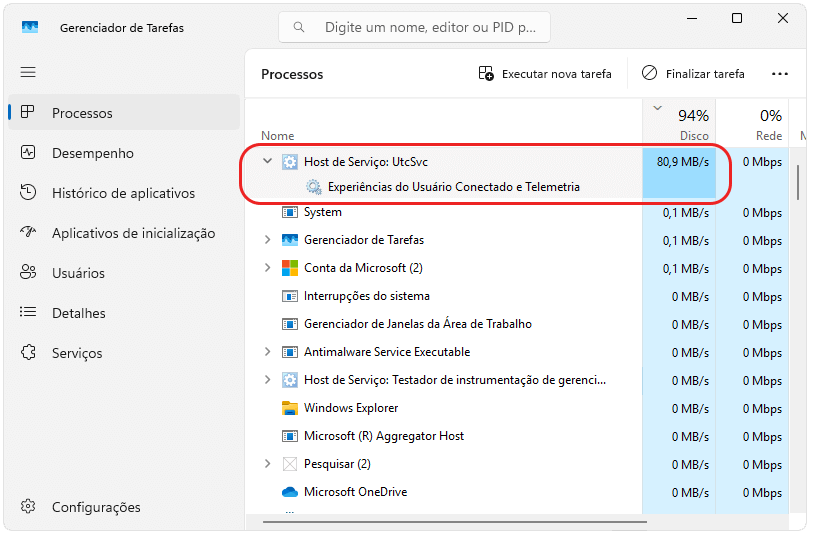The width and height of the screenshot is (813, 537).
Task: Maximize the Task Manager window
Action: click(737, 18)
